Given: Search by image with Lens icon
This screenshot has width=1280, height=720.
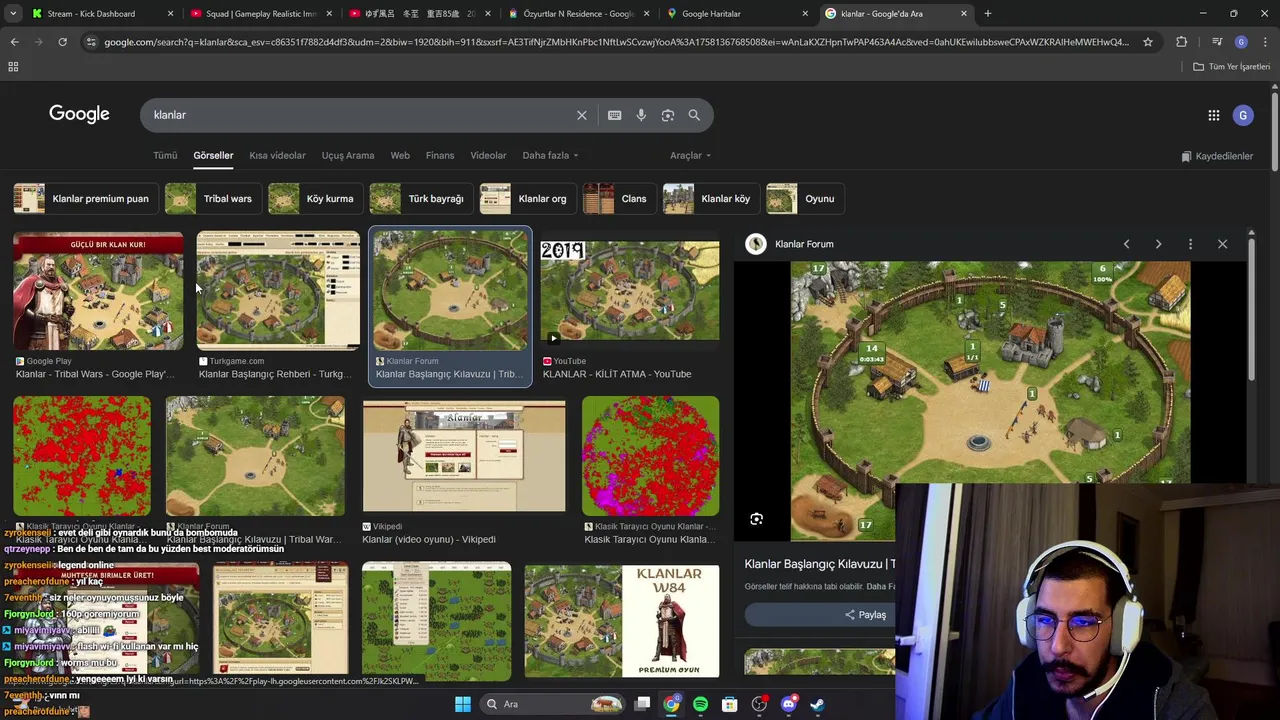Looking at the screenshot, I should [668, 115].
